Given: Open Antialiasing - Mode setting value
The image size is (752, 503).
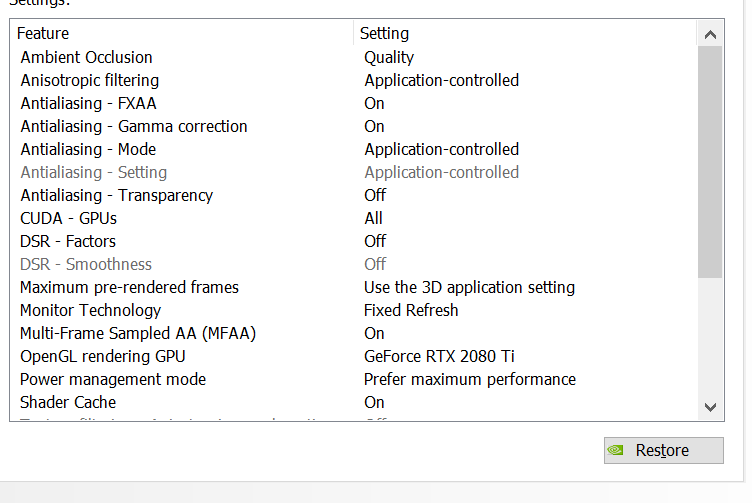Looking at the screenshot, I should 441,150.
